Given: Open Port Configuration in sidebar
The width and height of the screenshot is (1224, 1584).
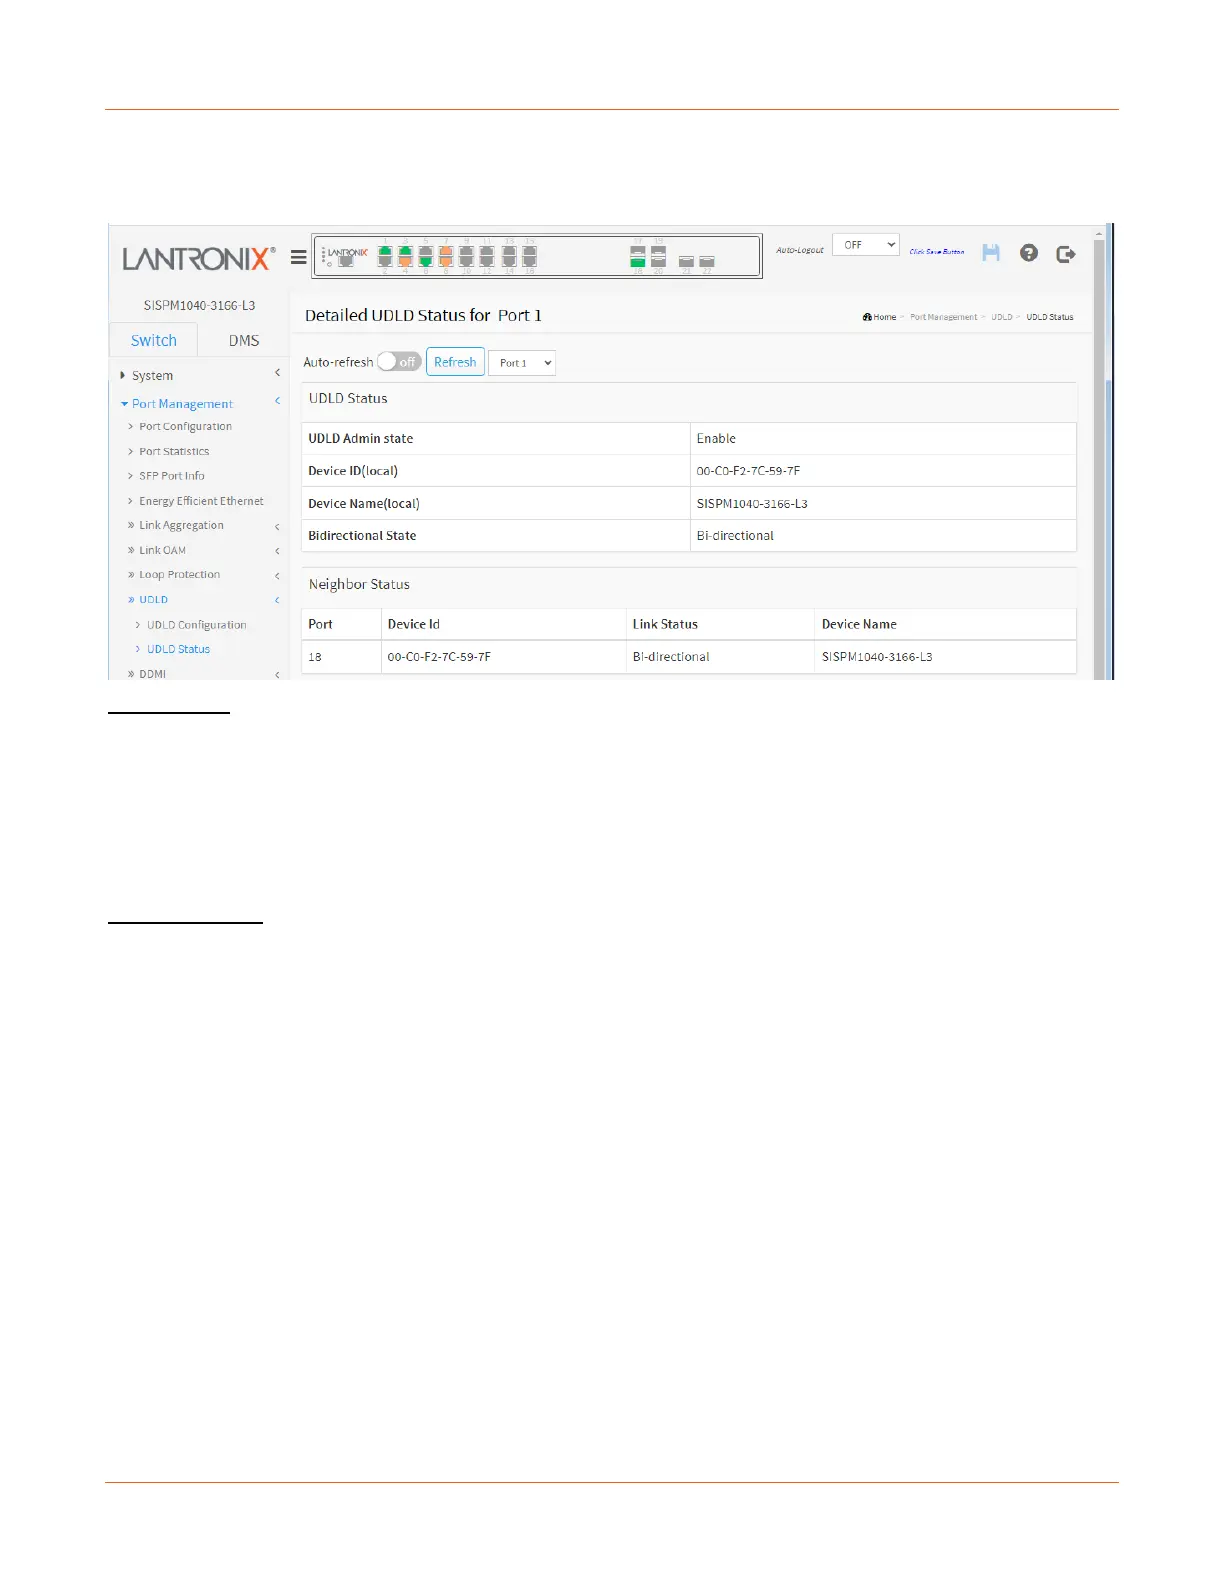Looking at the screenshot, I should click(185, 426).
